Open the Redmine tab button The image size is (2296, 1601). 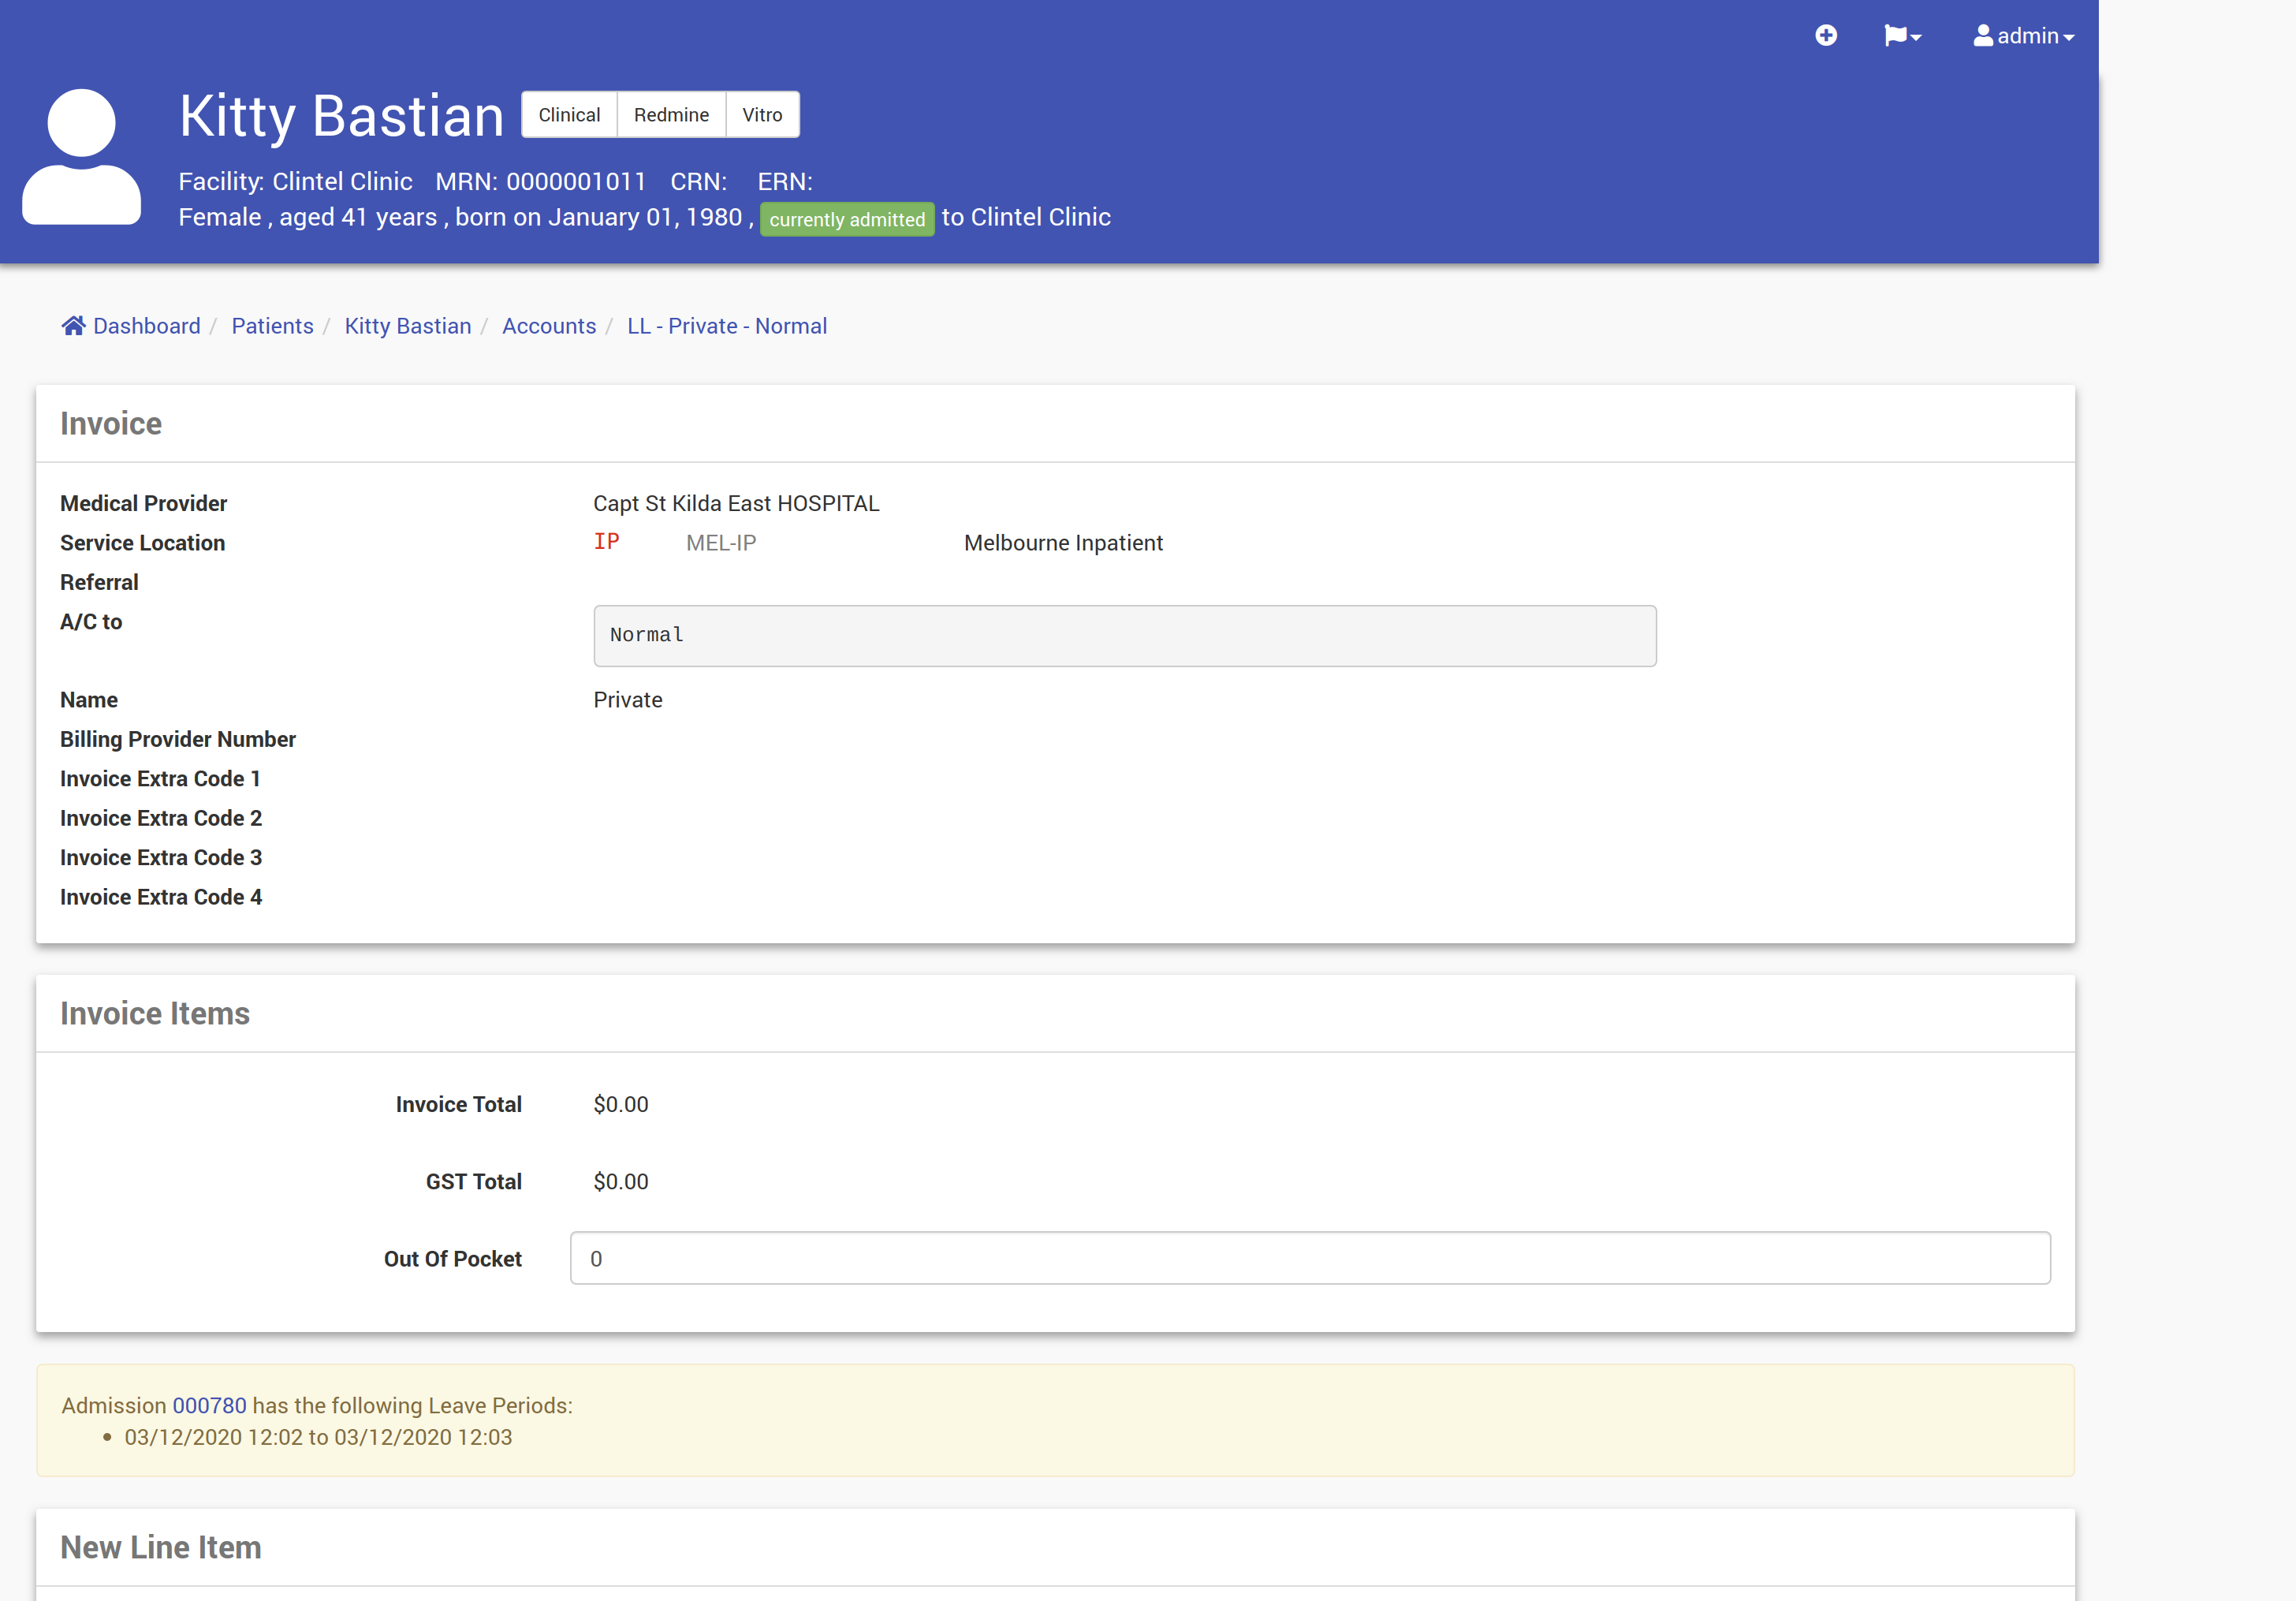pos(671,115)
